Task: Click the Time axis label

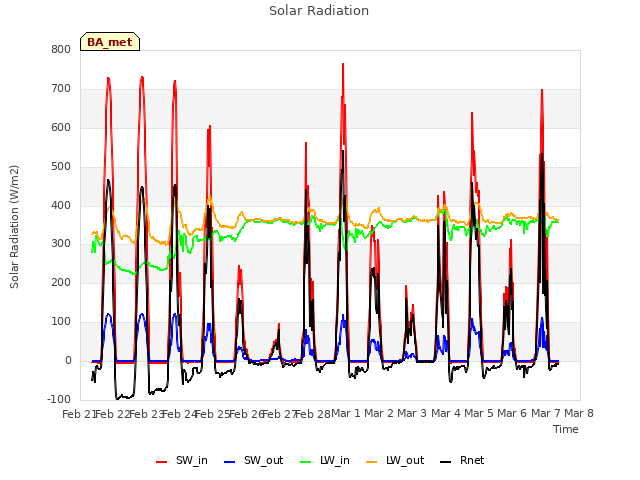Action: pos(566,429)
